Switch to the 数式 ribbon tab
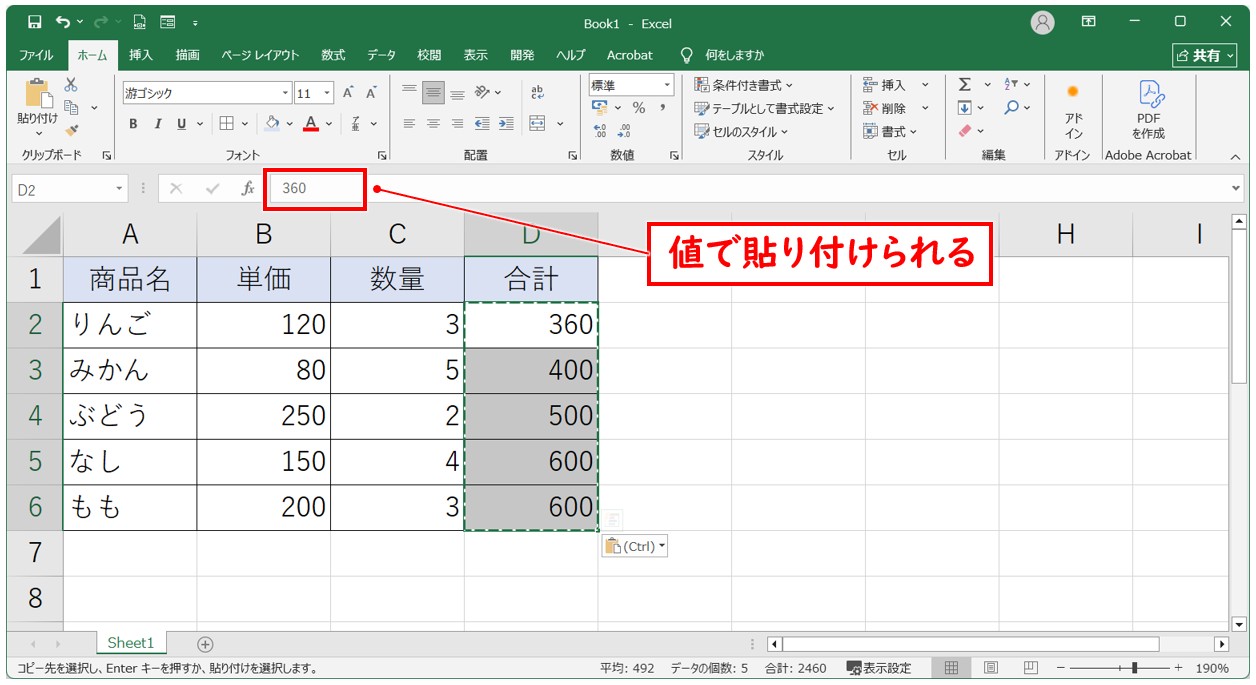The image size is (1256, 685). (333, 55)
